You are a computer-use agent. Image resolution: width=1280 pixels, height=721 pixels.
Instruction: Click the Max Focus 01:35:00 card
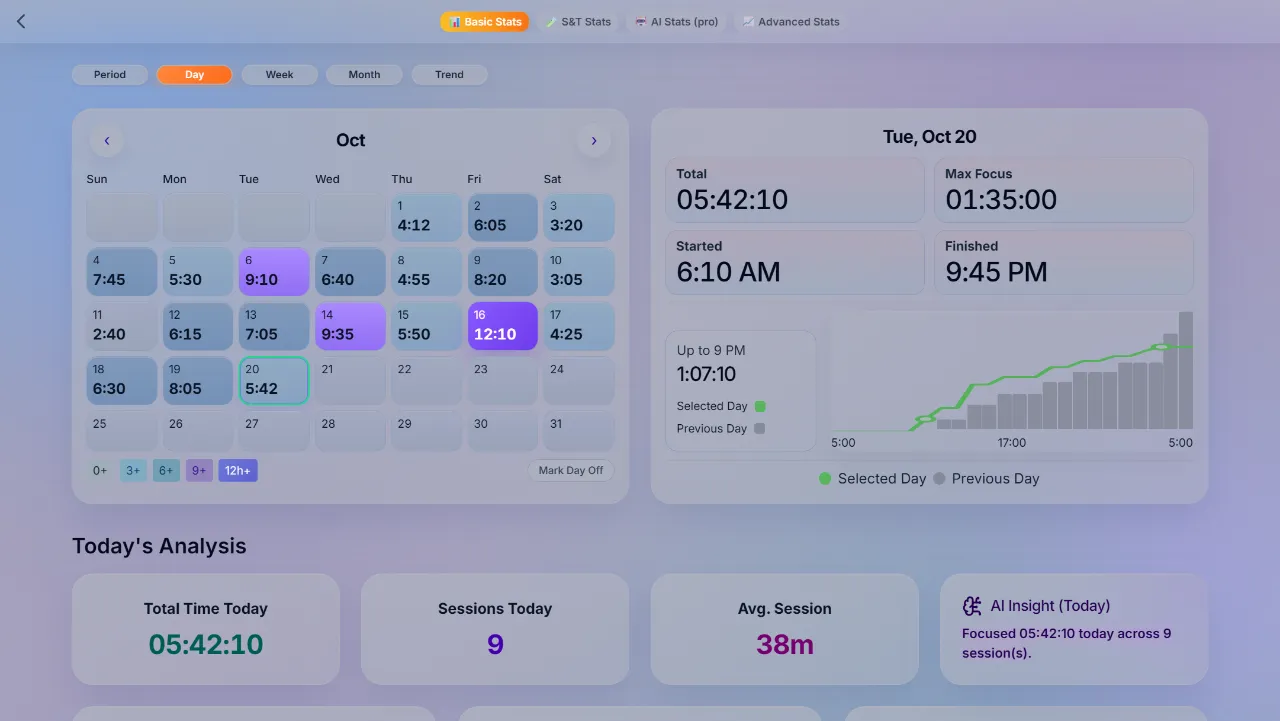click(1064, 190)
